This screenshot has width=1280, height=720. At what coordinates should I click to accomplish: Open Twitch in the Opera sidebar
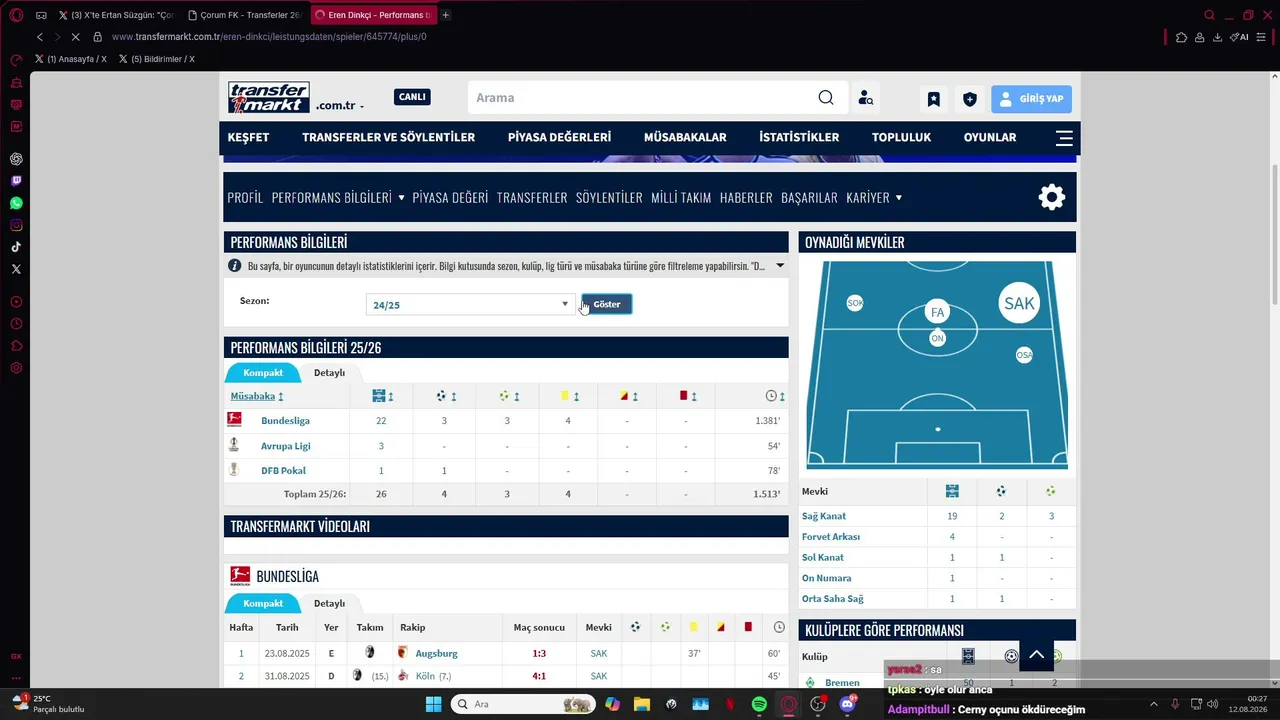click(16, 181)
